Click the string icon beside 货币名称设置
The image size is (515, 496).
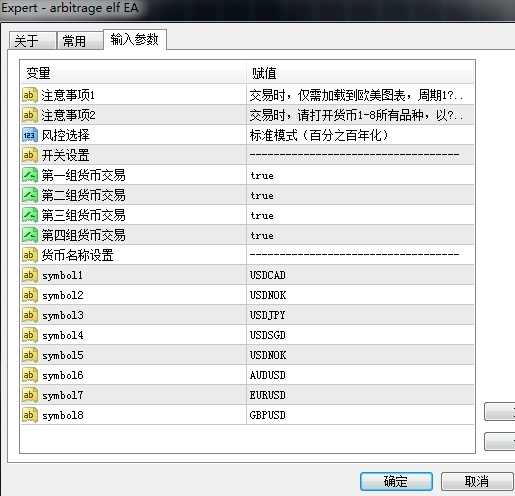(29, 255)
